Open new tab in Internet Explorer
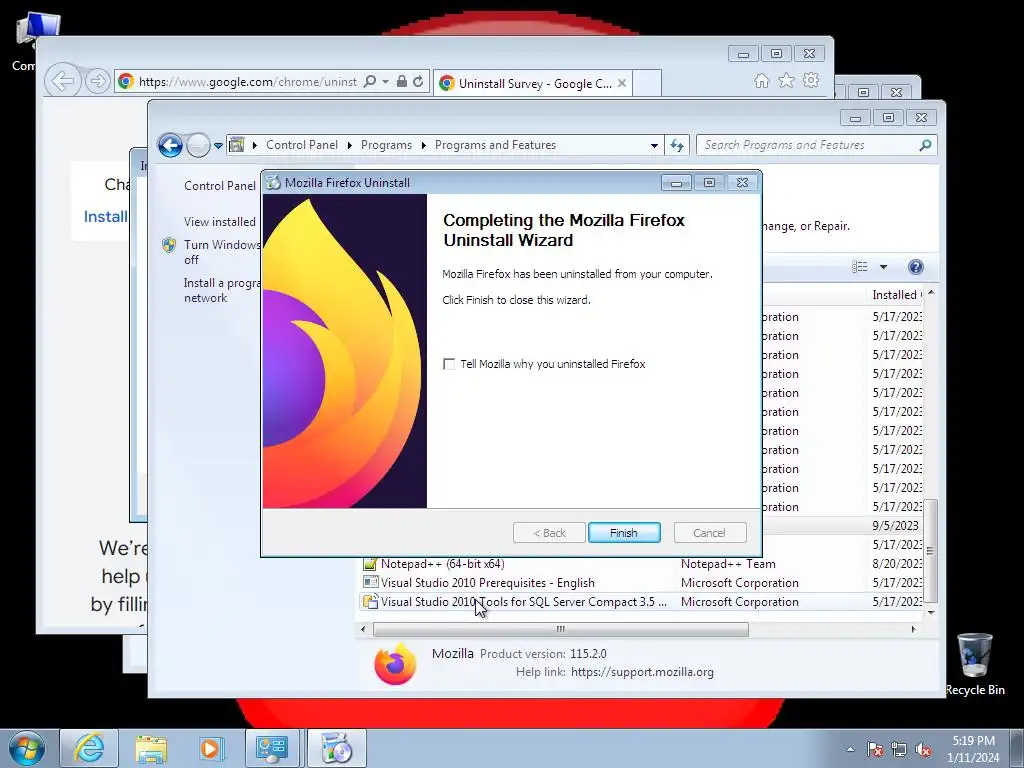The height and width of the screenshot is (768, 1024). 647,83
